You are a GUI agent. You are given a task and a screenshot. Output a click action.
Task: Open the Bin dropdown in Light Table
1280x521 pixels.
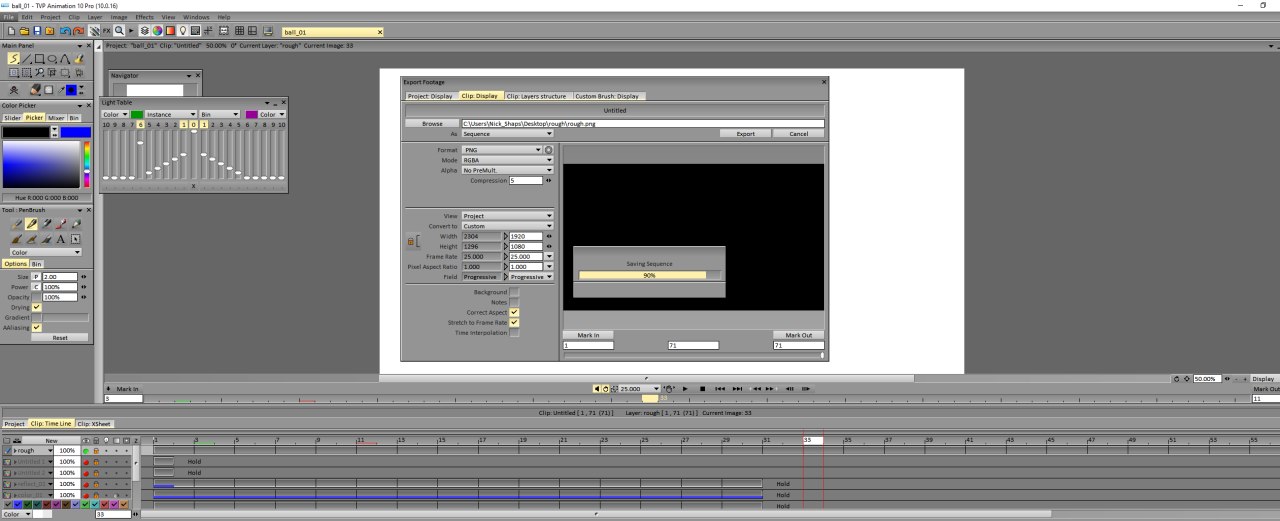coord(219,114)
